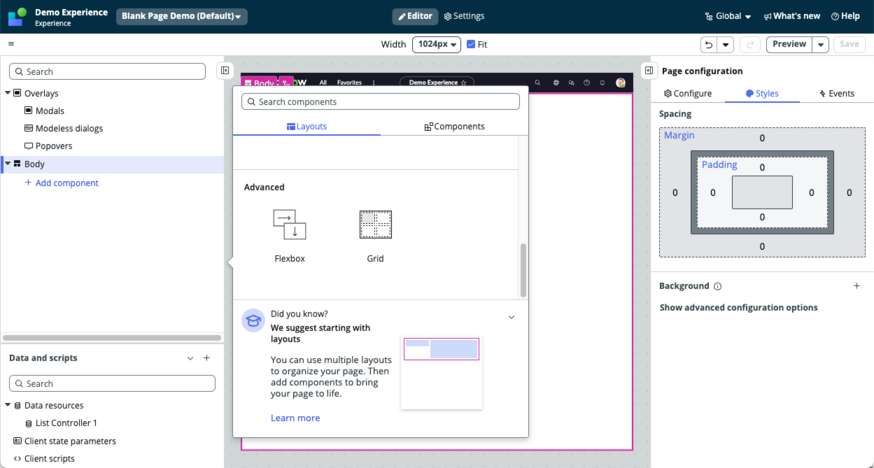The height and width of the screenshot is (468, 874).
Task: Click the kebab menu in the preview header
Action: pos(373,82)
